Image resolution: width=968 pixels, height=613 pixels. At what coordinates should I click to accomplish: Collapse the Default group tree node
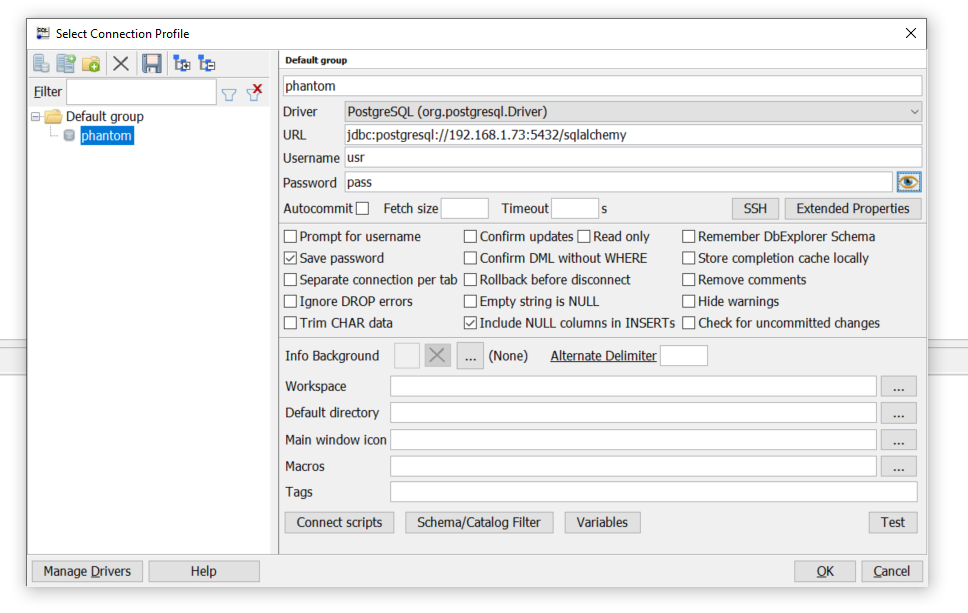(36, 116)
